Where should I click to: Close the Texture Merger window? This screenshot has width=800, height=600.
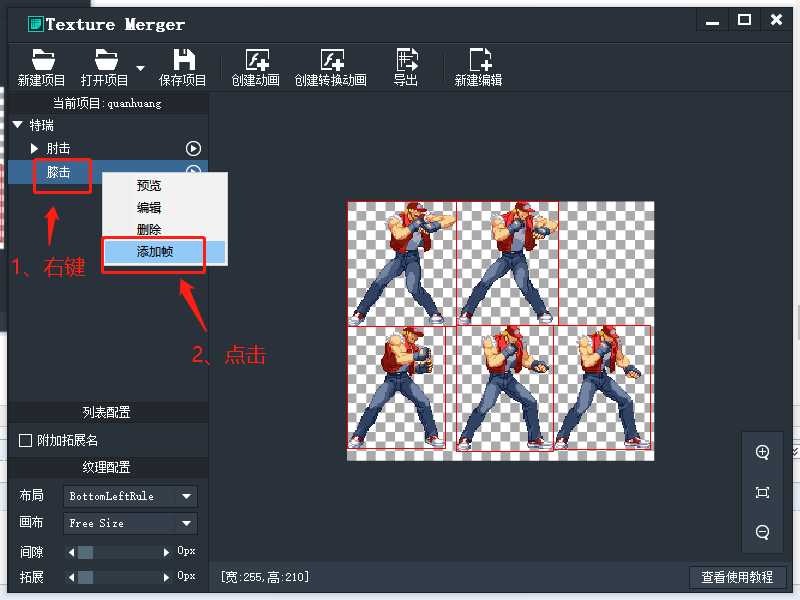pos(776,20)
